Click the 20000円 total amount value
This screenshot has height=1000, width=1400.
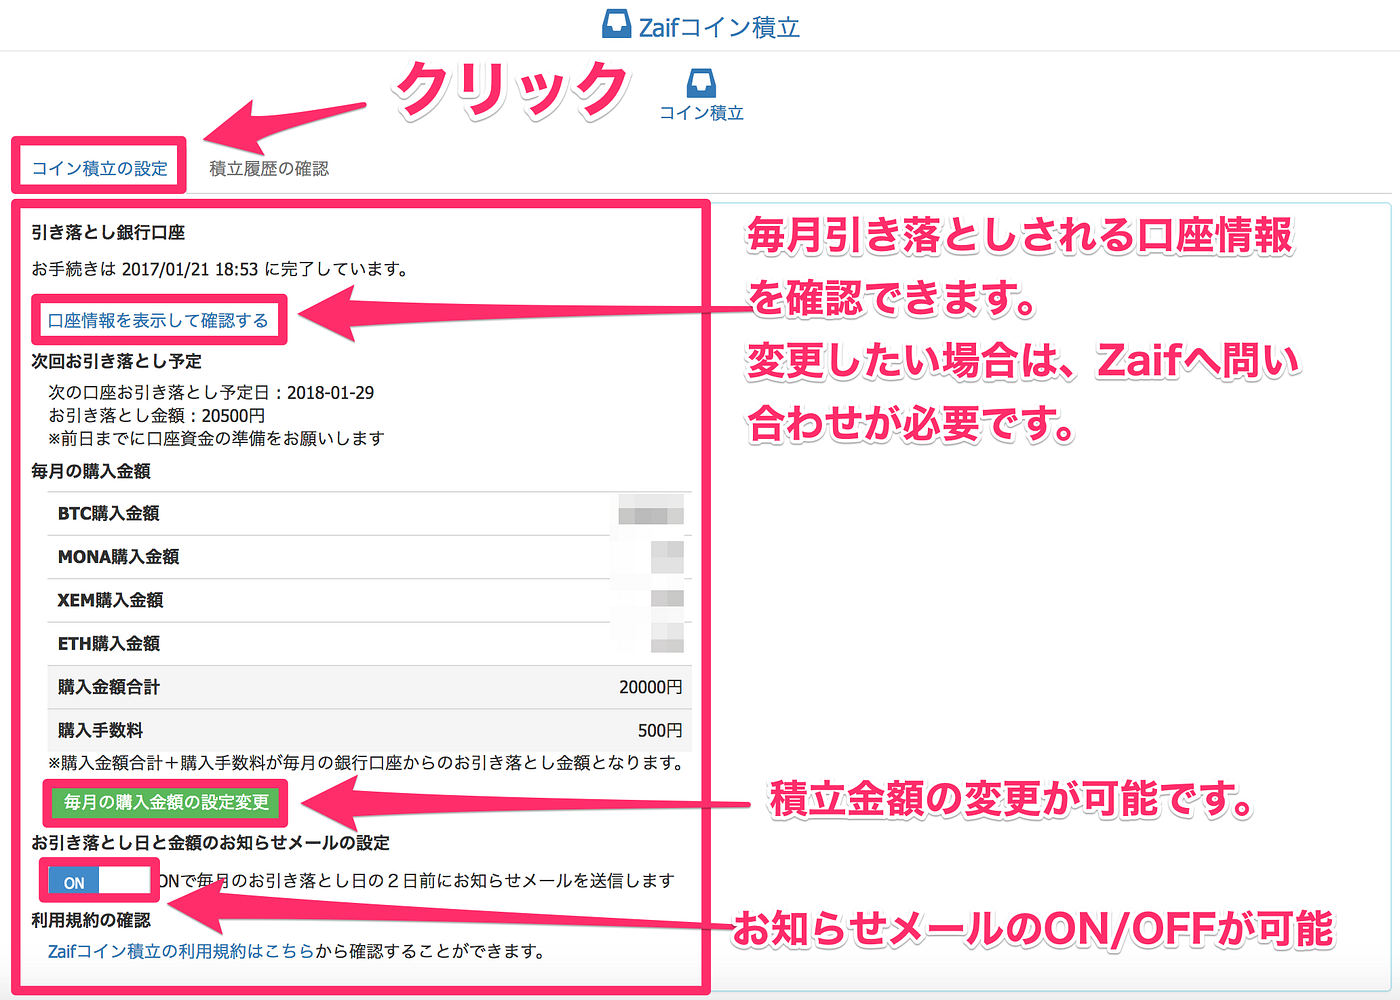(651, 687)
